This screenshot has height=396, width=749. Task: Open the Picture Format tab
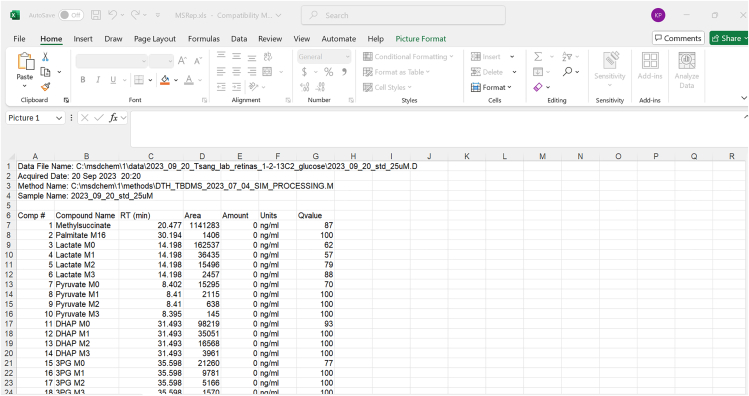(420, 39)
